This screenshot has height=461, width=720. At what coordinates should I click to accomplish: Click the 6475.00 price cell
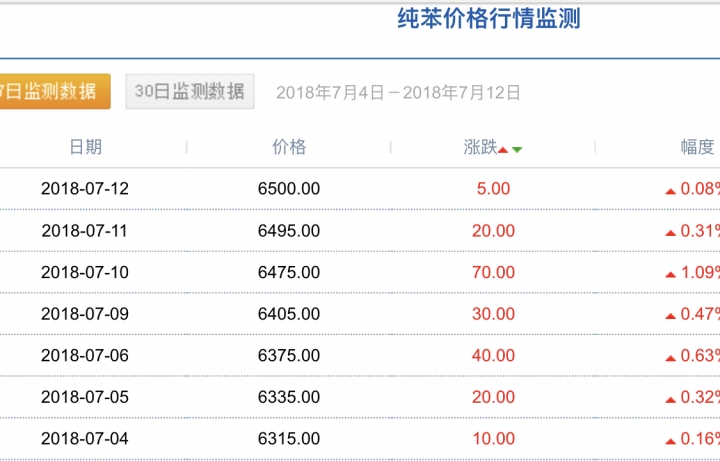[289, 272]
